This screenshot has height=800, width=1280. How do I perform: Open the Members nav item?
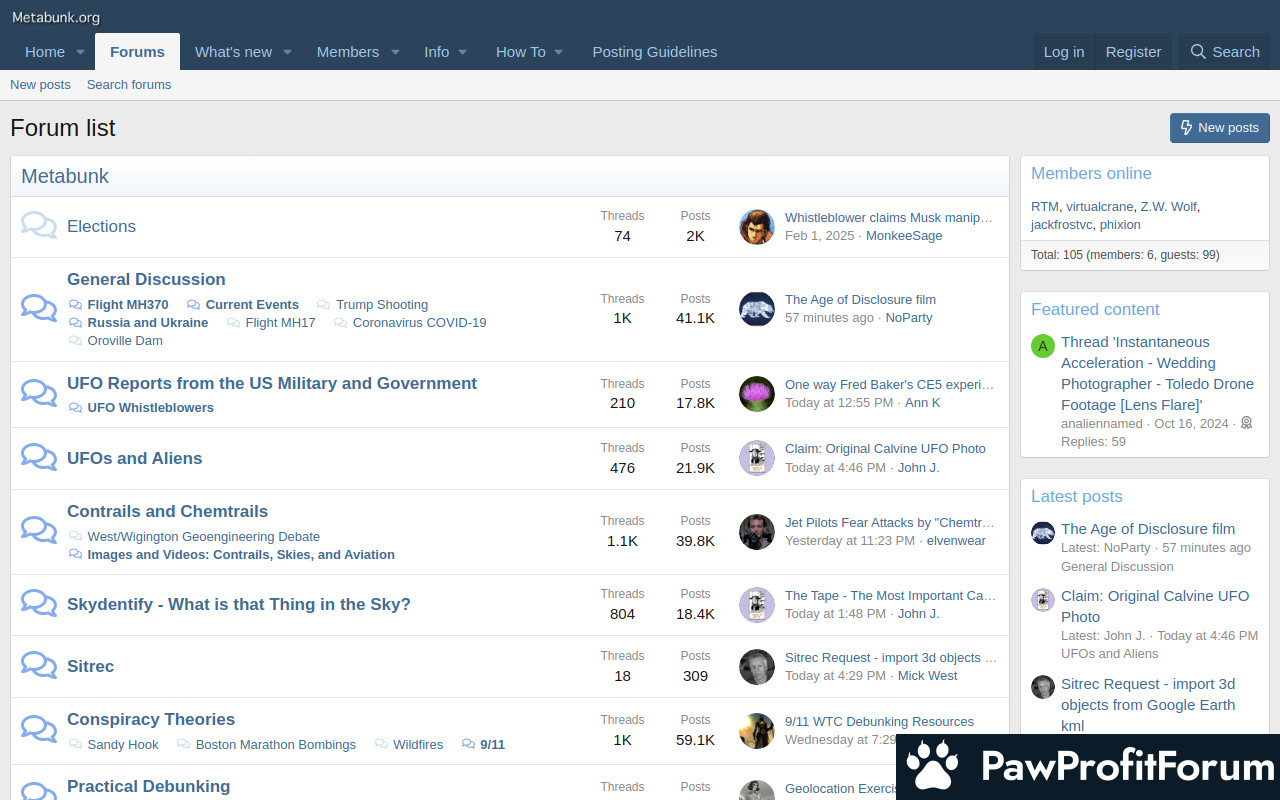[x=348, y=52]
